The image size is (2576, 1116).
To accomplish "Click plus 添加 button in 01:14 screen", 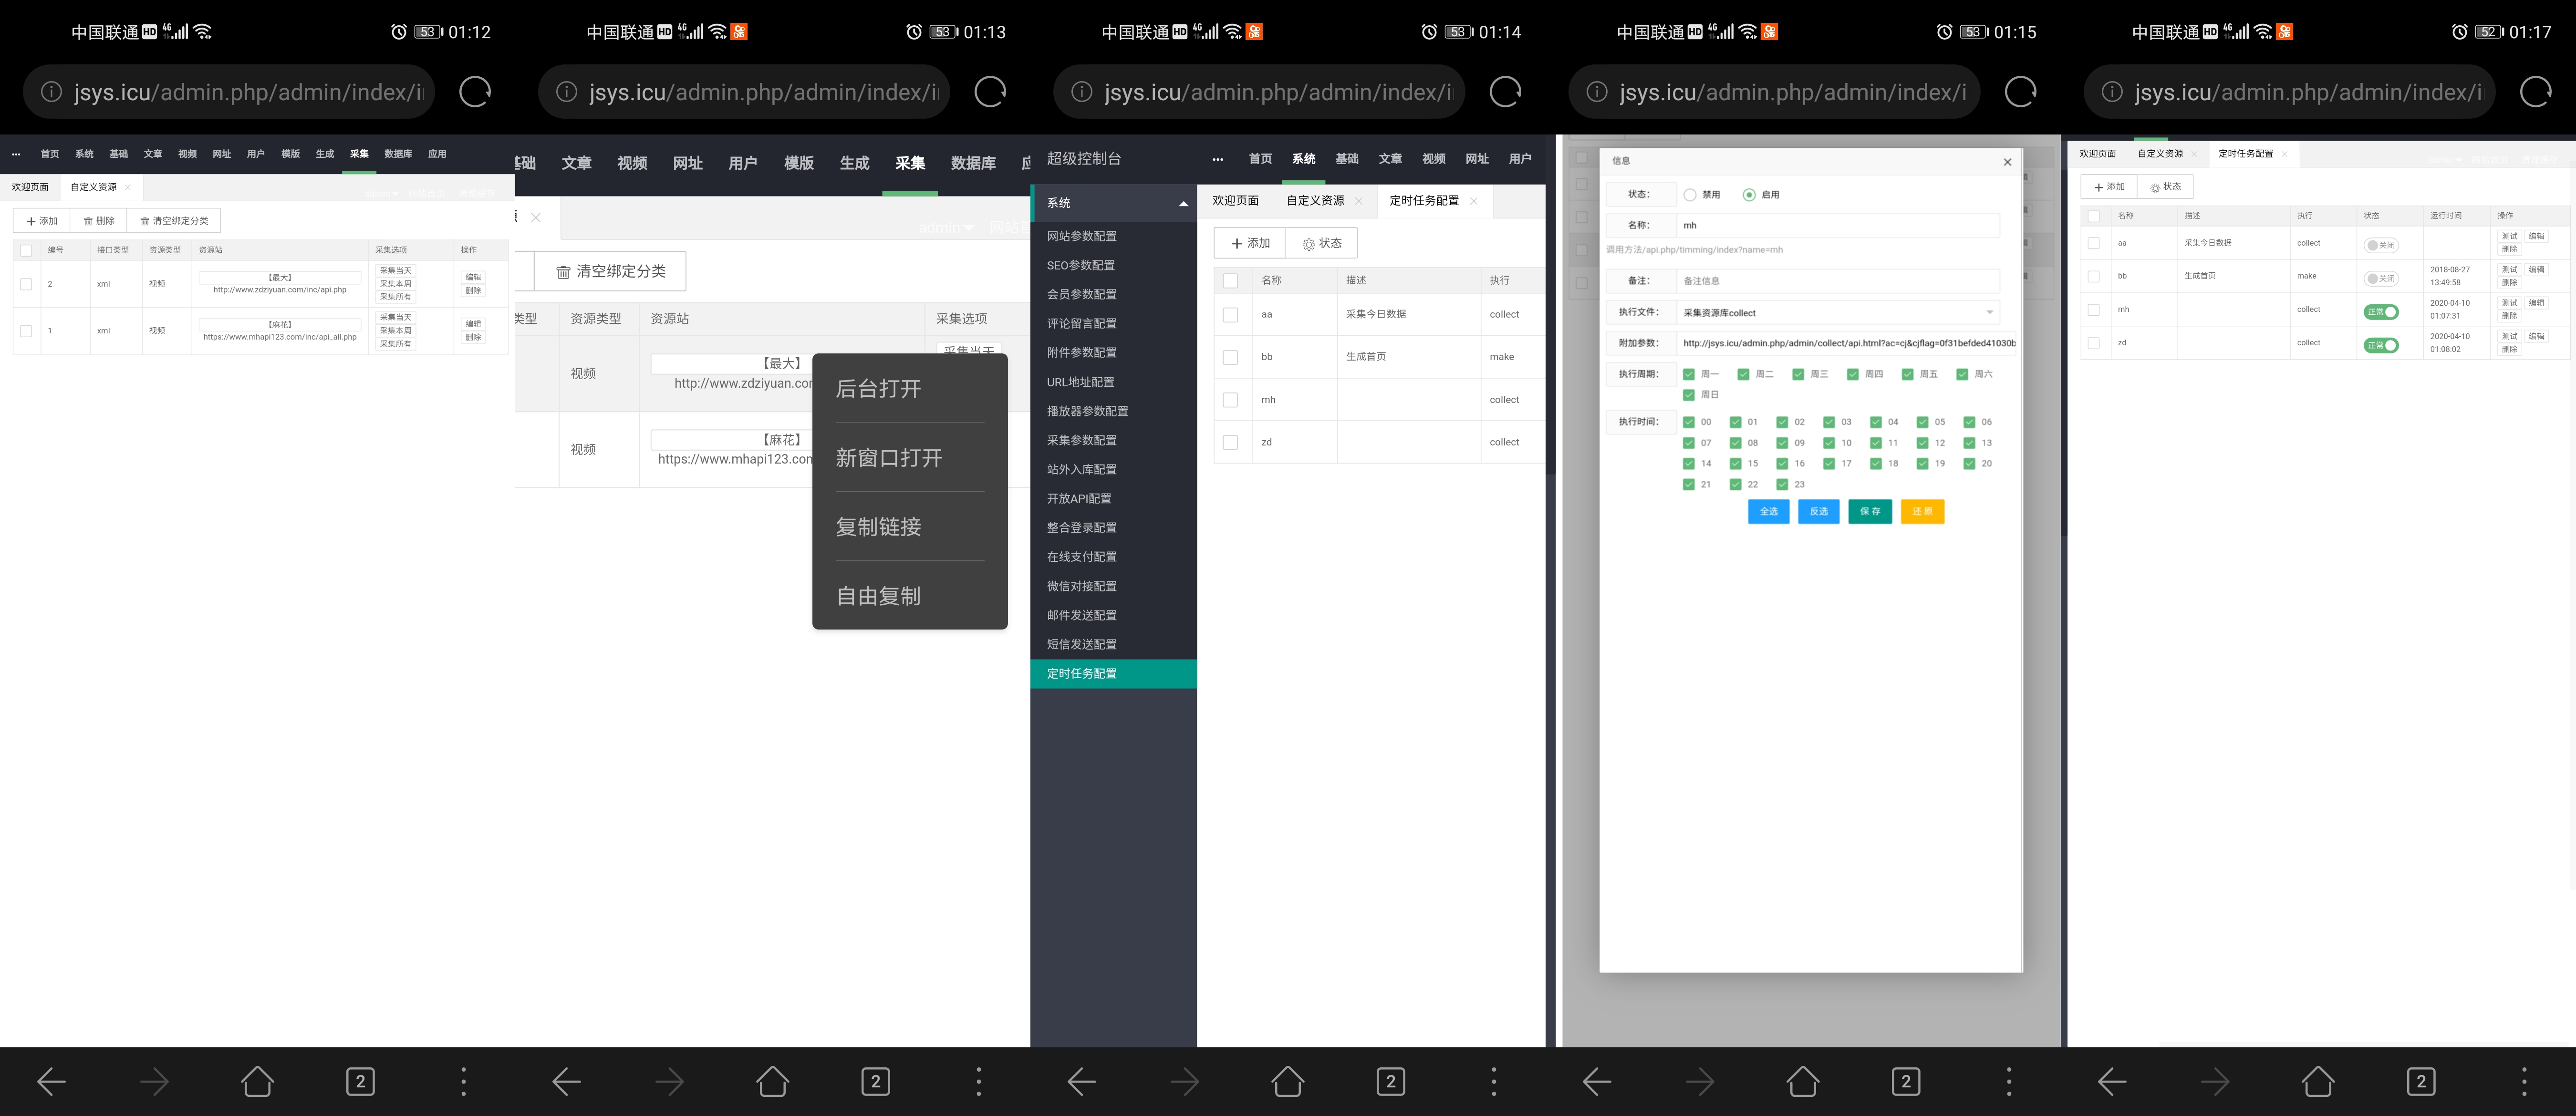I will pyautogui.click(x=1250, y=243).
